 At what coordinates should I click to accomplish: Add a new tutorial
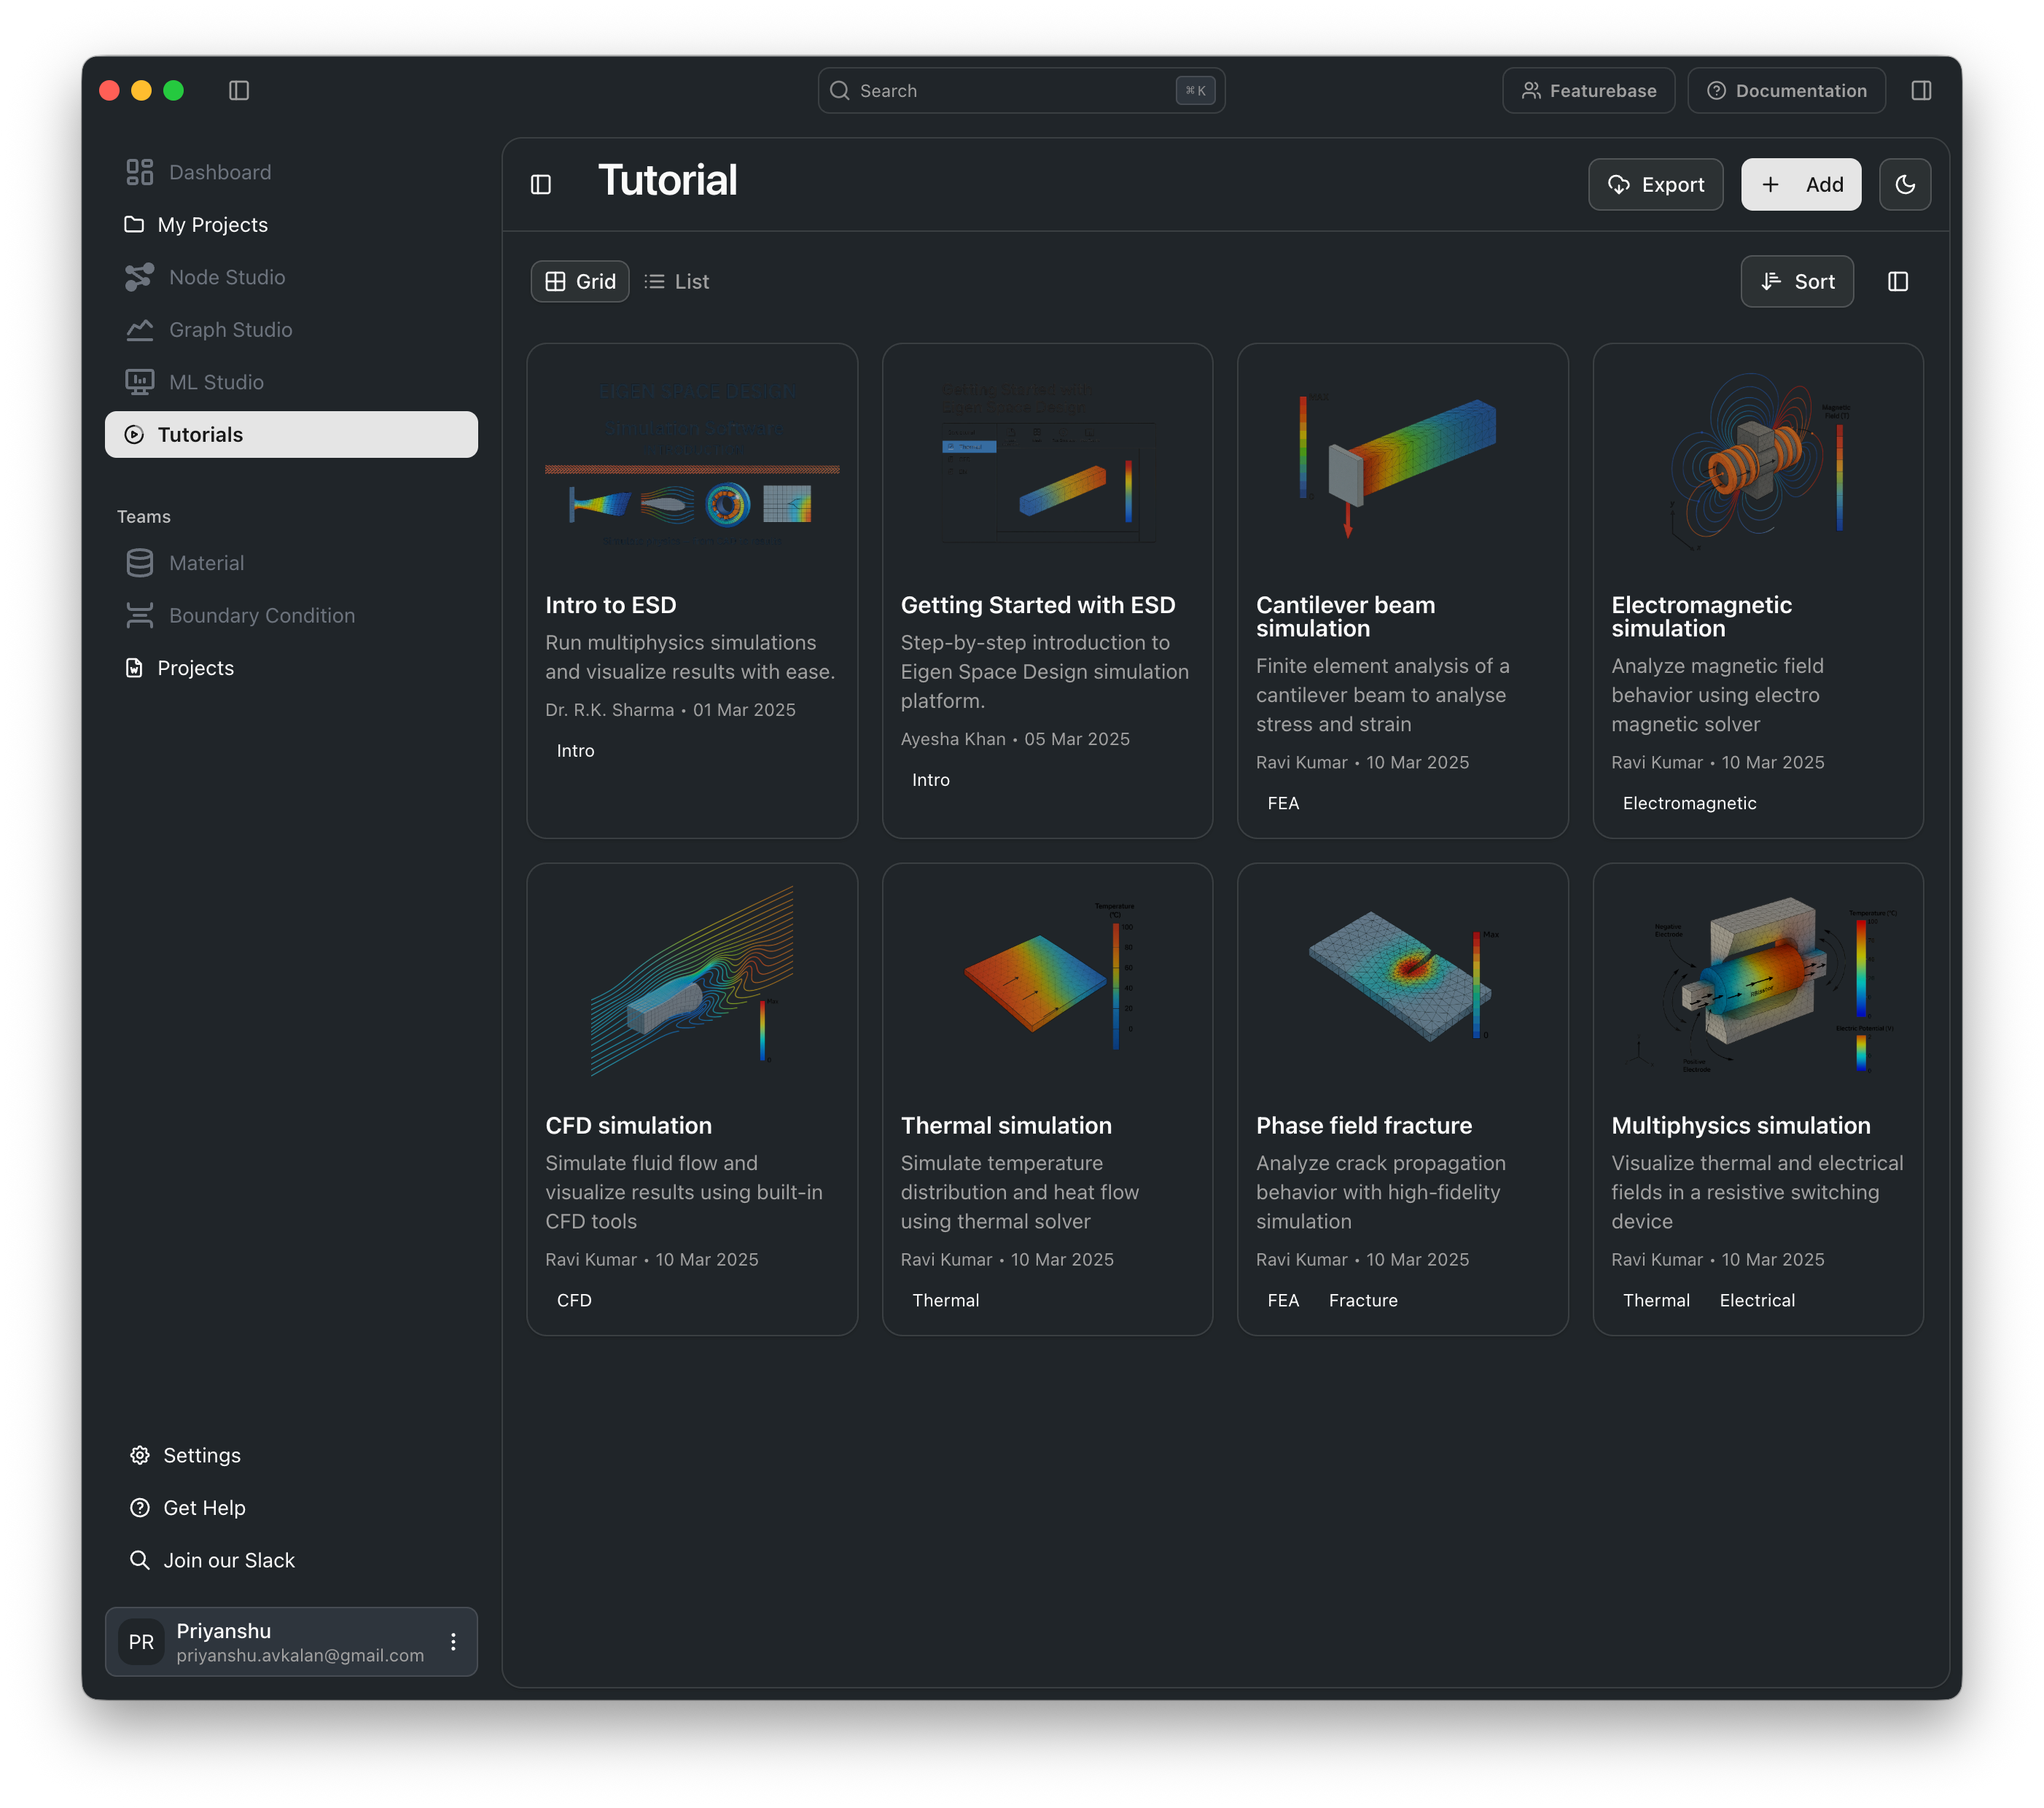[x=1801, y=185]
